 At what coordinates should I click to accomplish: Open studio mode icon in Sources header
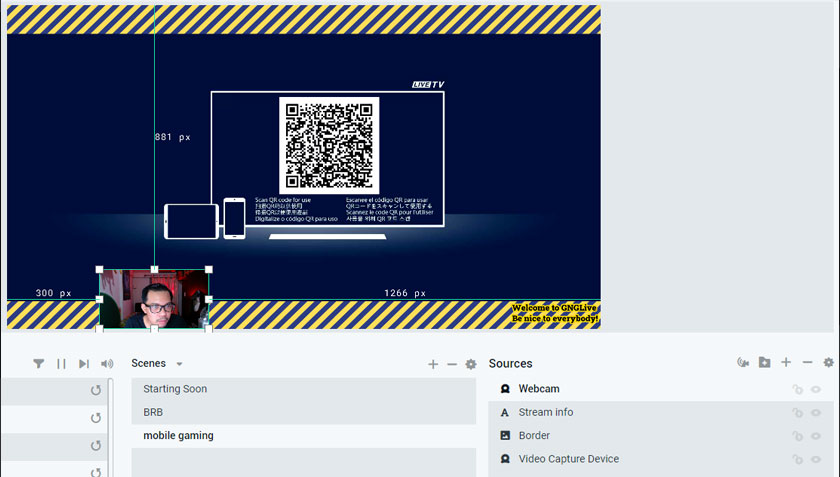pos(742,363)
